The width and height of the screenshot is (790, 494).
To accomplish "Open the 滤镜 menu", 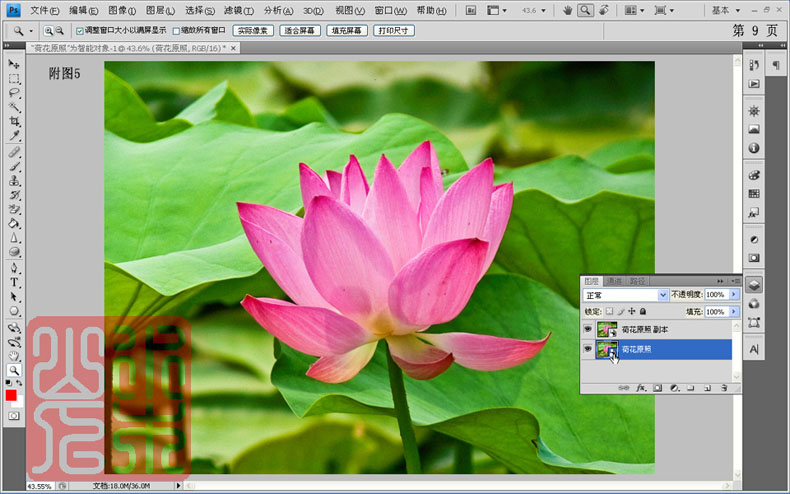I will 239,11.
